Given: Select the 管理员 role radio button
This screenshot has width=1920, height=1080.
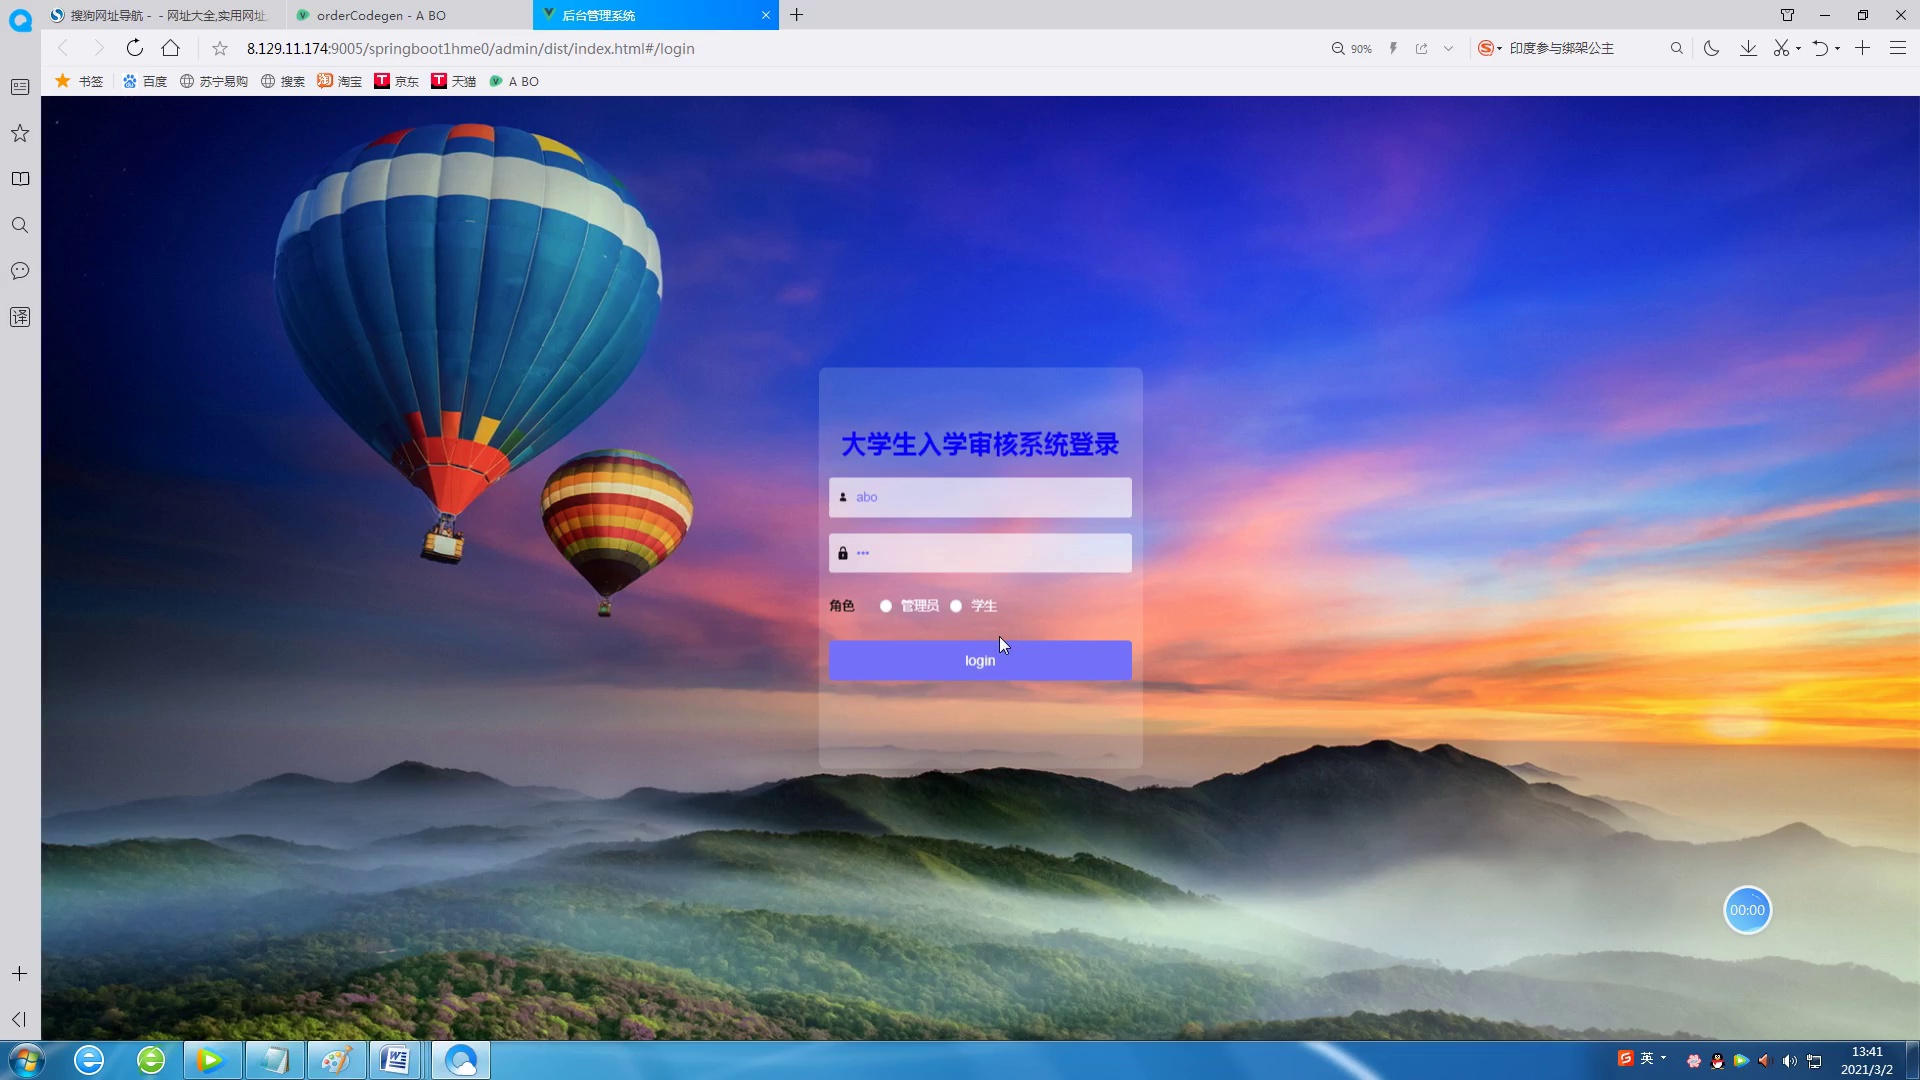Looking at the screenshot, I should [886, 606].
